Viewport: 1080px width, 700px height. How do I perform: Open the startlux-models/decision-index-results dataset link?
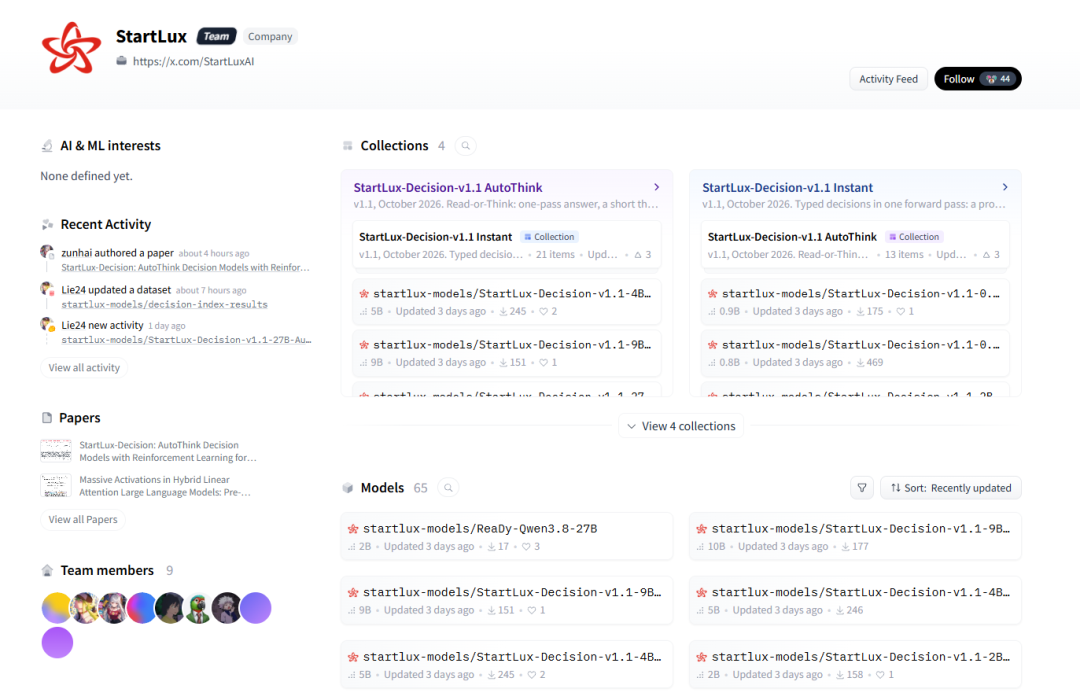[164, 305]
